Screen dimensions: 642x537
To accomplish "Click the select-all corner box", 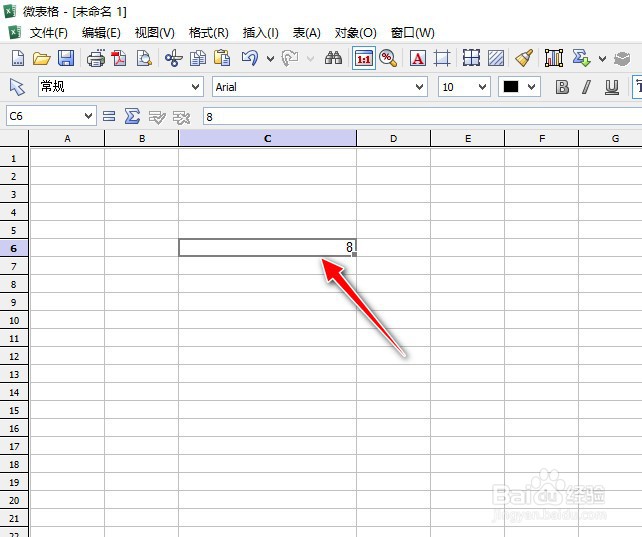I will tap(14, 138).
